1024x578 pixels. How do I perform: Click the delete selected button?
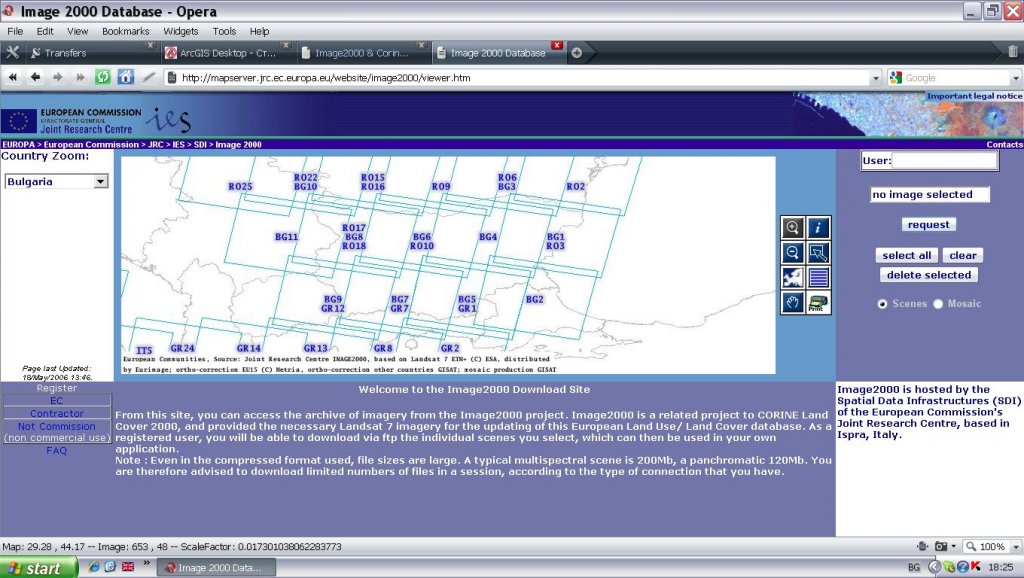929,275
